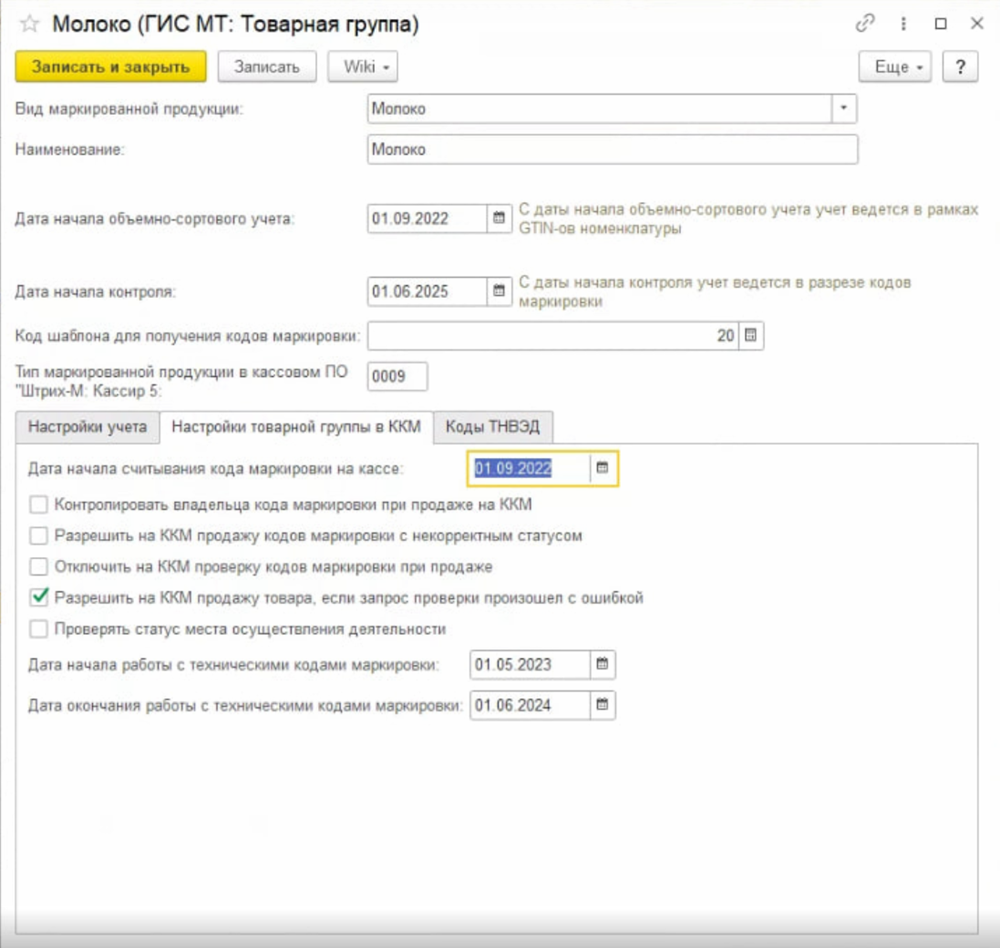This screenshot has width=1000, height=948.
Task: Open calendar for Дата начала контроля
Action: (498, 292)
